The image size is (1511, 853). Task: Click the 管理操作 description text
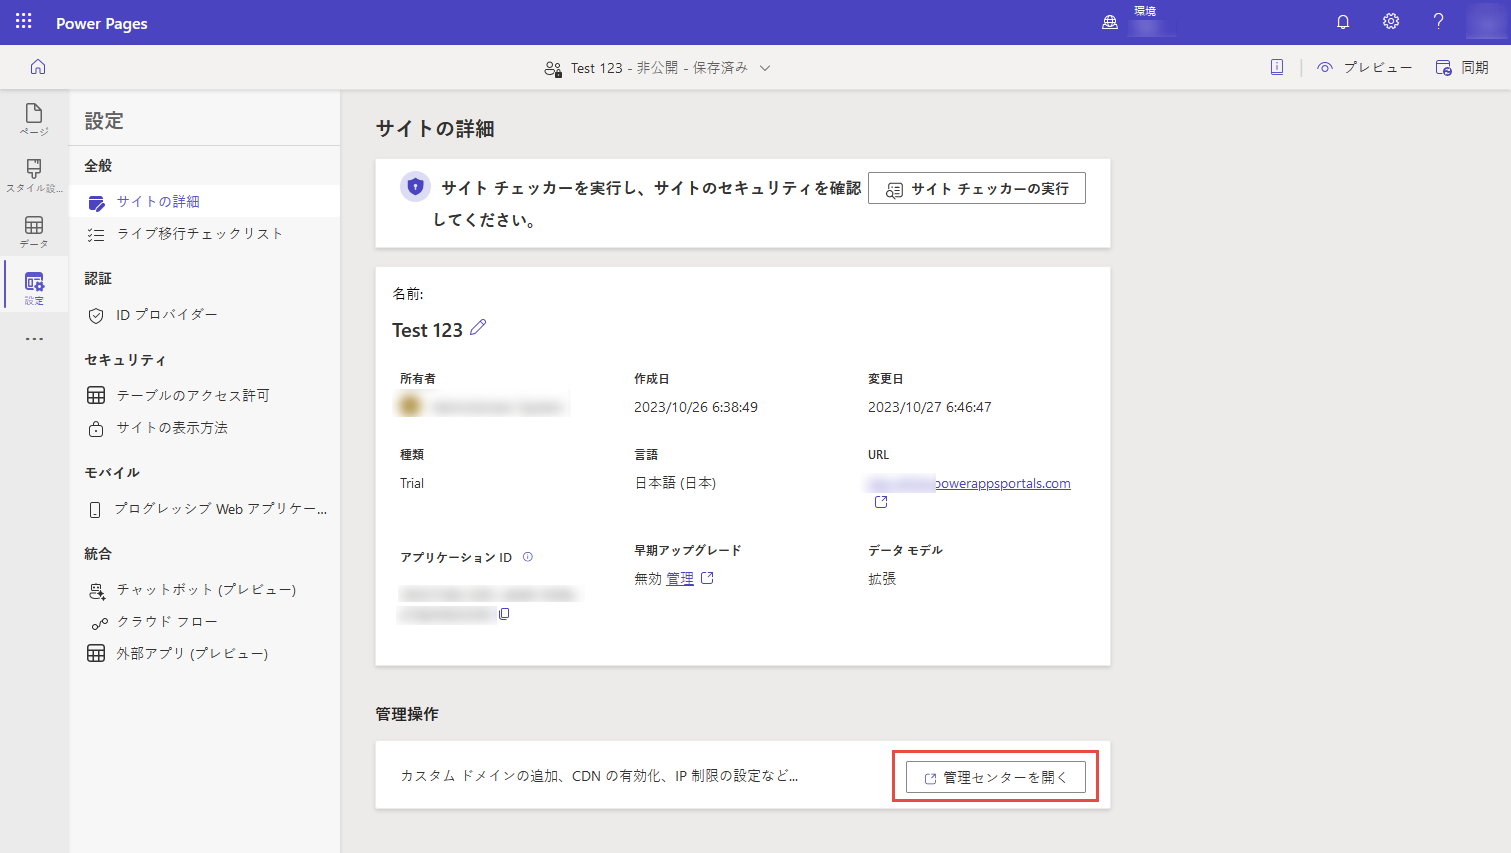coord(600,775)
